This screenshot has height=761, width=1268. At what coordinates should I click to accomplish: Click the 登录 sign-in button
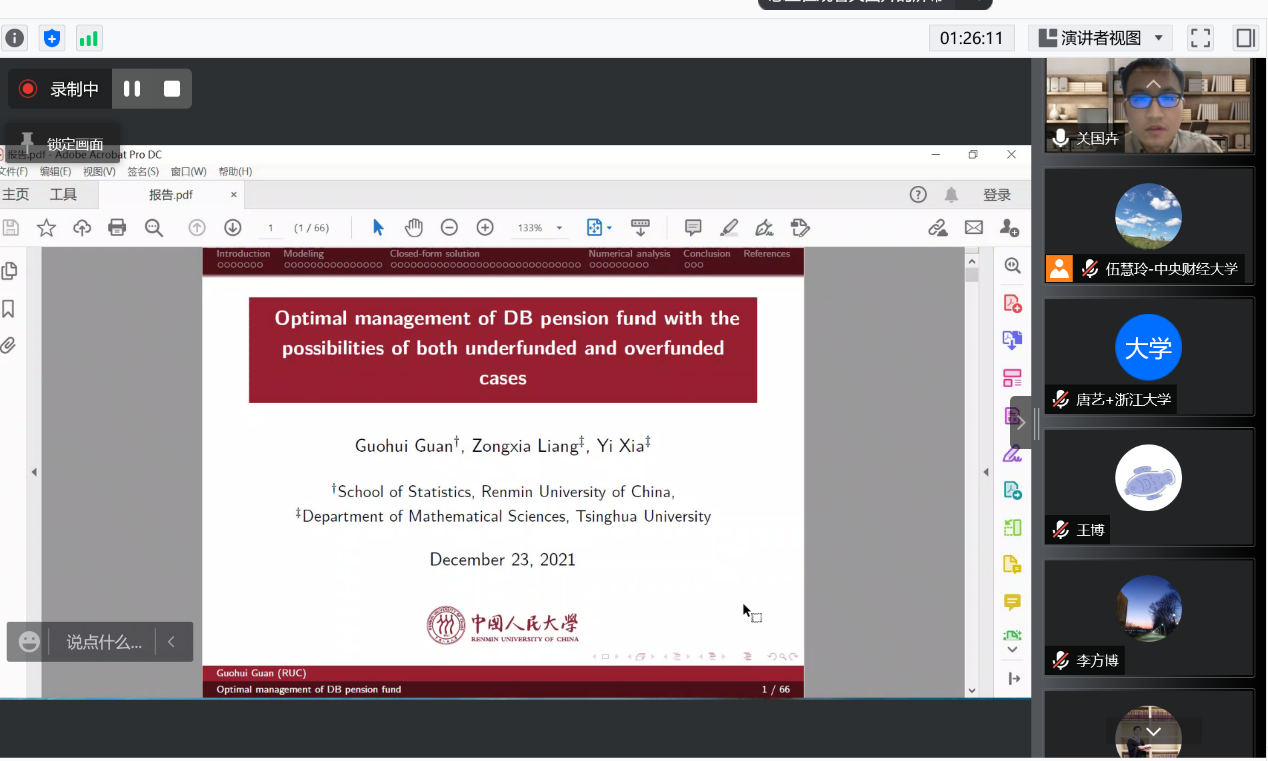(997, 195)
